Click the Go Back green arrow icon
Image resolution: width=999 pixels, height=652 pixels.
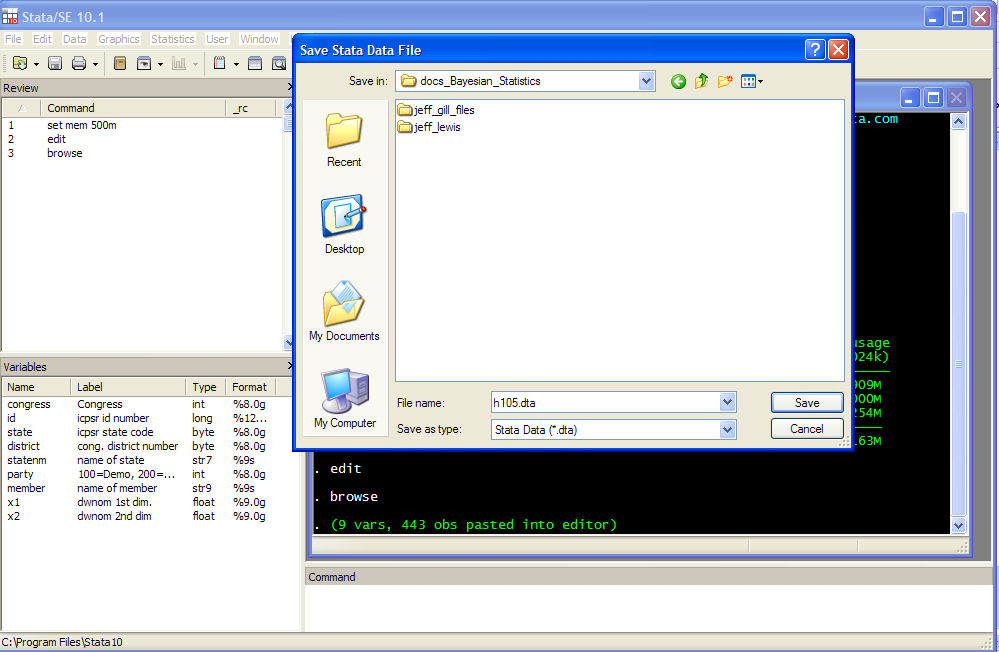click(x=678, y=82)
